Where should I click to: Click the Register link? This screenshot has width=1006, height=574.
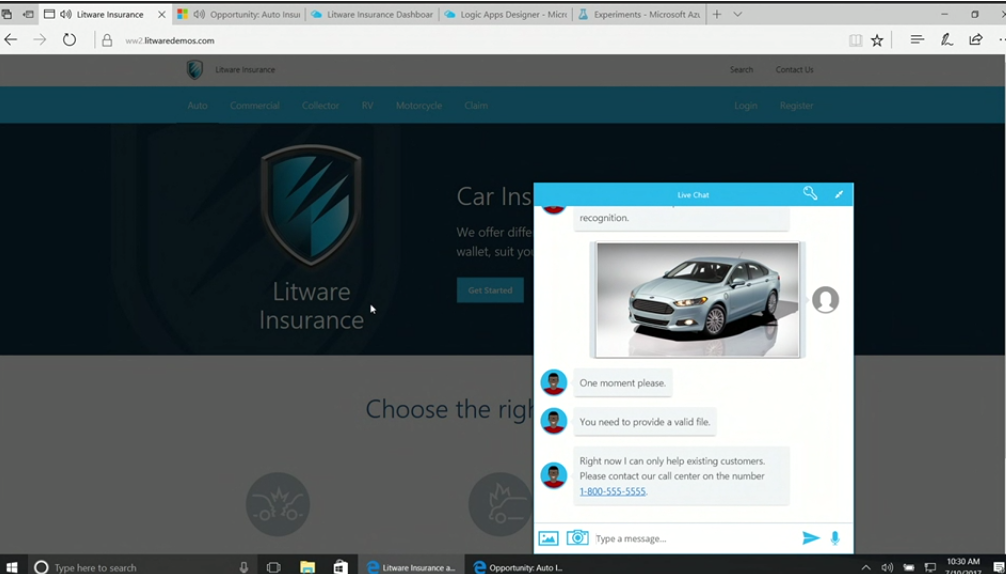[797, 105]
